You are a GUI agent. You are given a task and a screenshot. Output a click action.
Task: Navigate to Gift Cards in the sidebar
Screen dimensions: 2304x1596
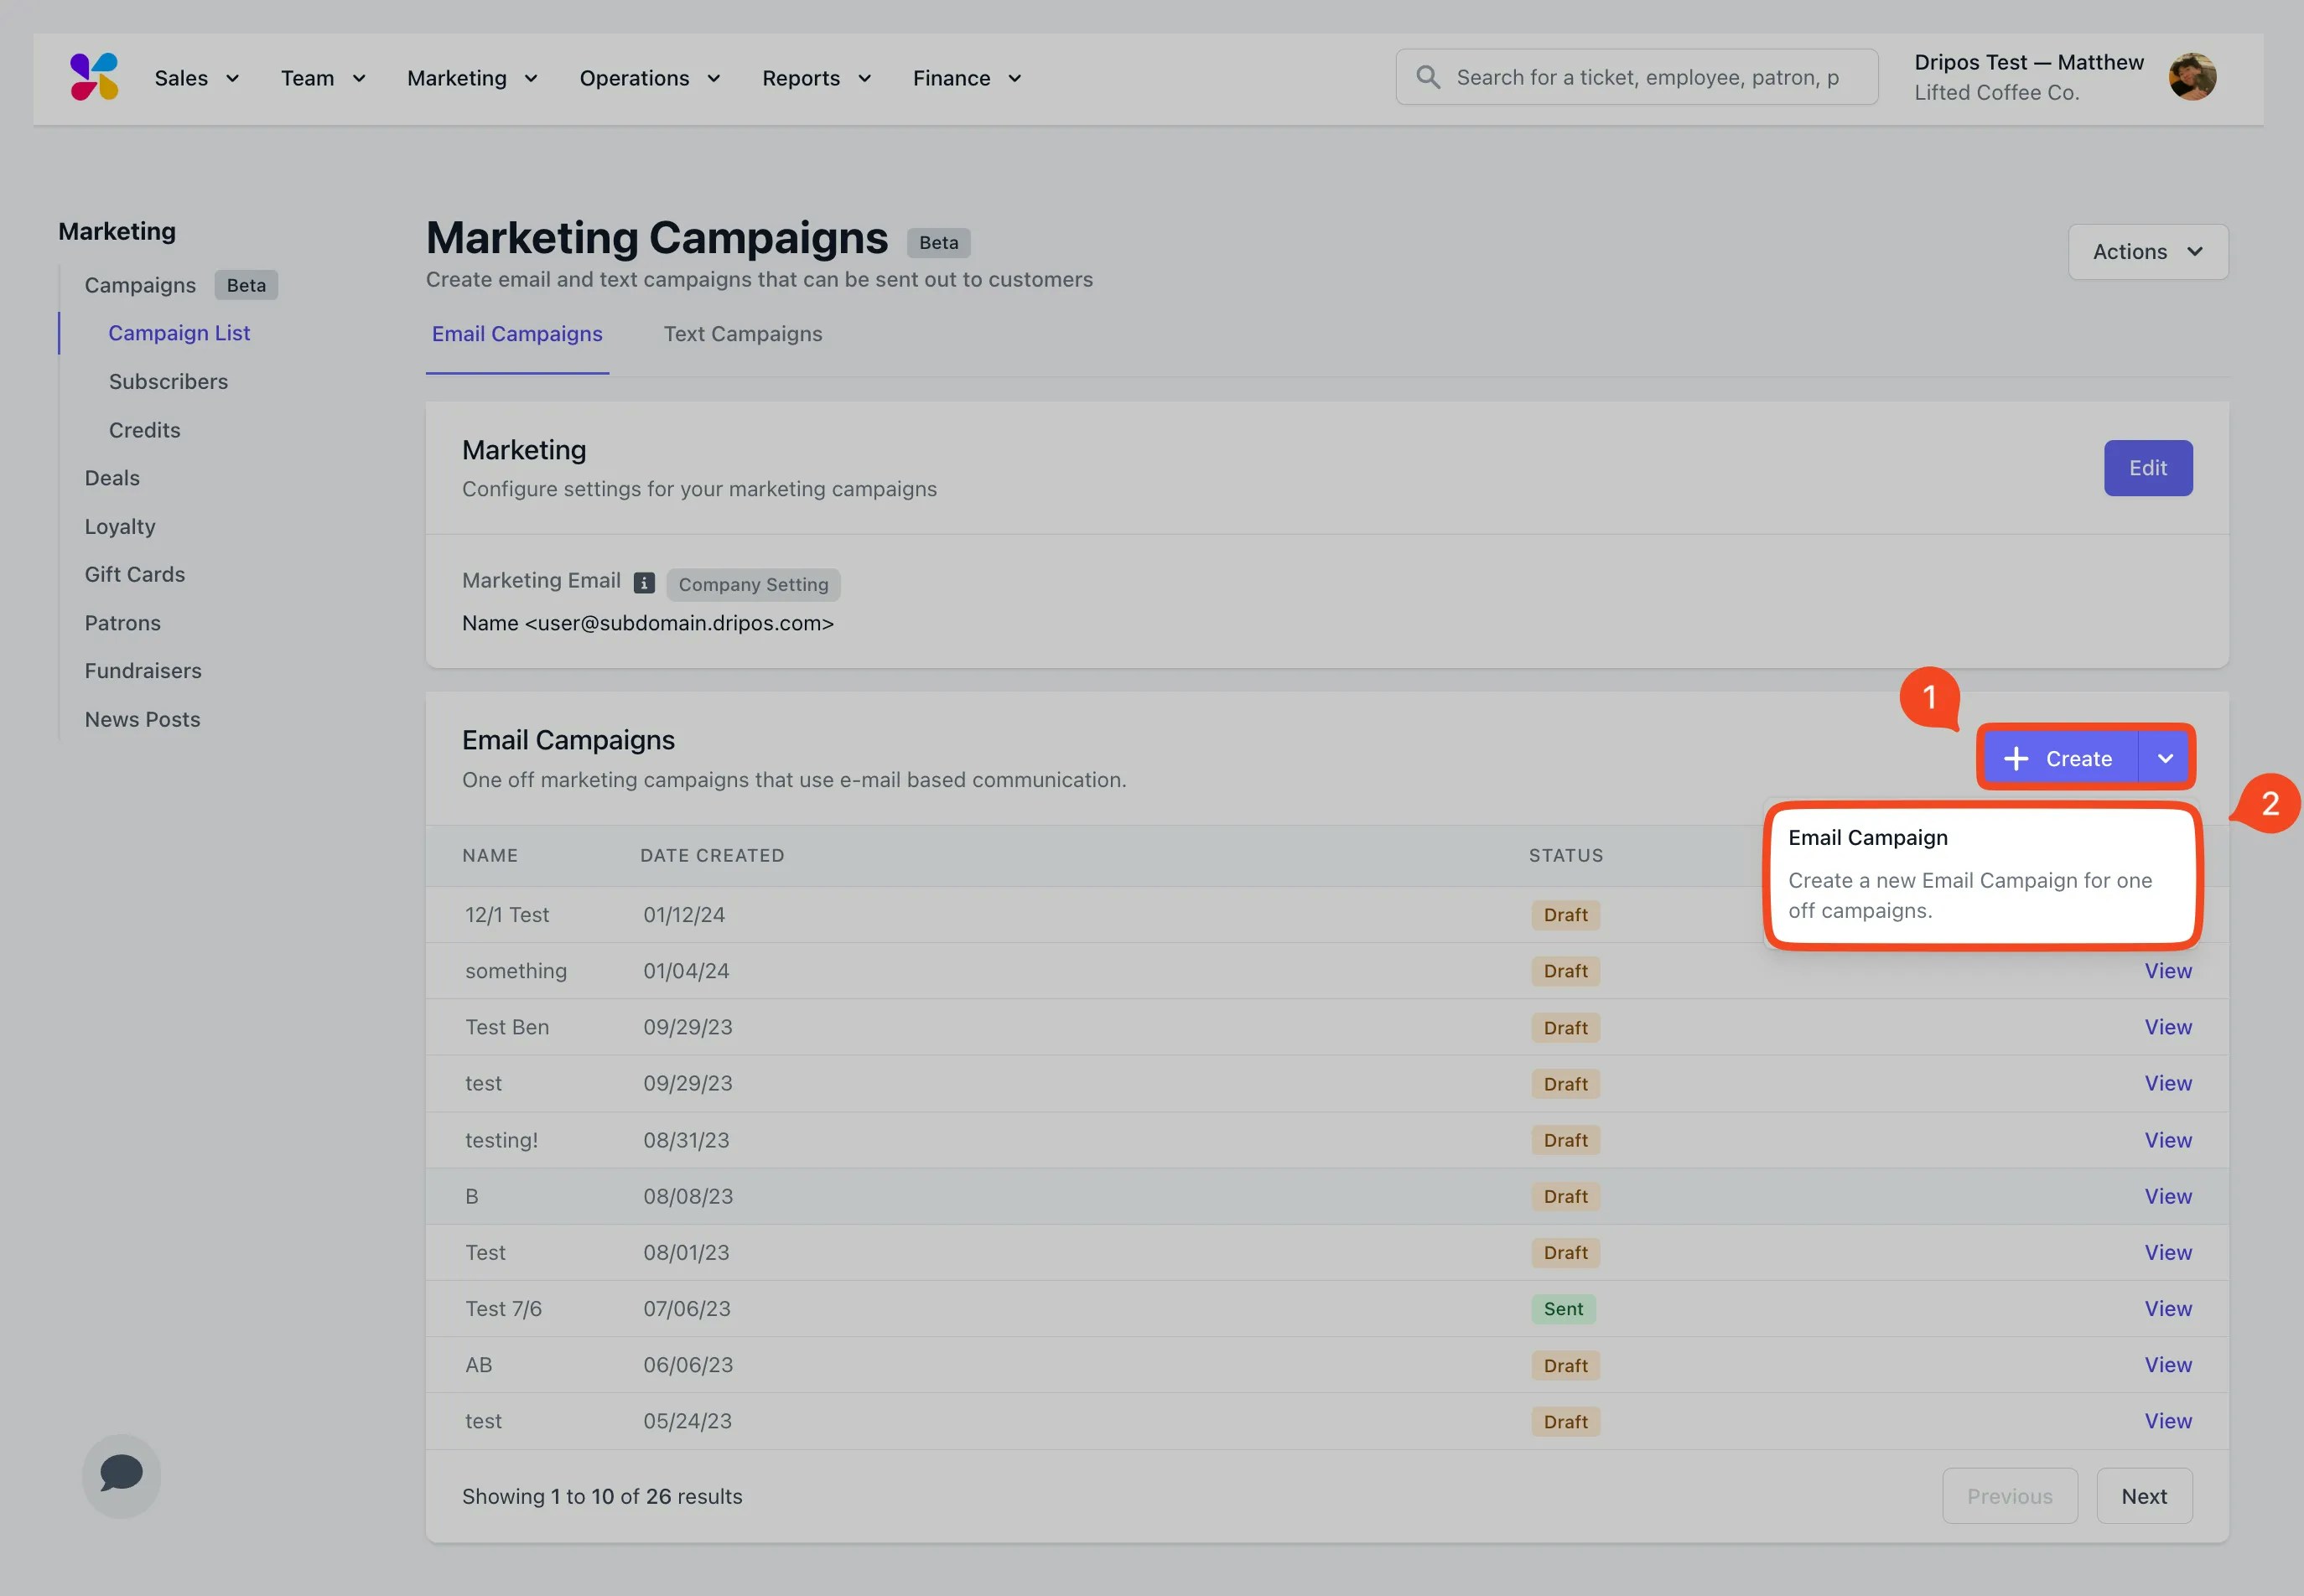(x=135, y=574)
